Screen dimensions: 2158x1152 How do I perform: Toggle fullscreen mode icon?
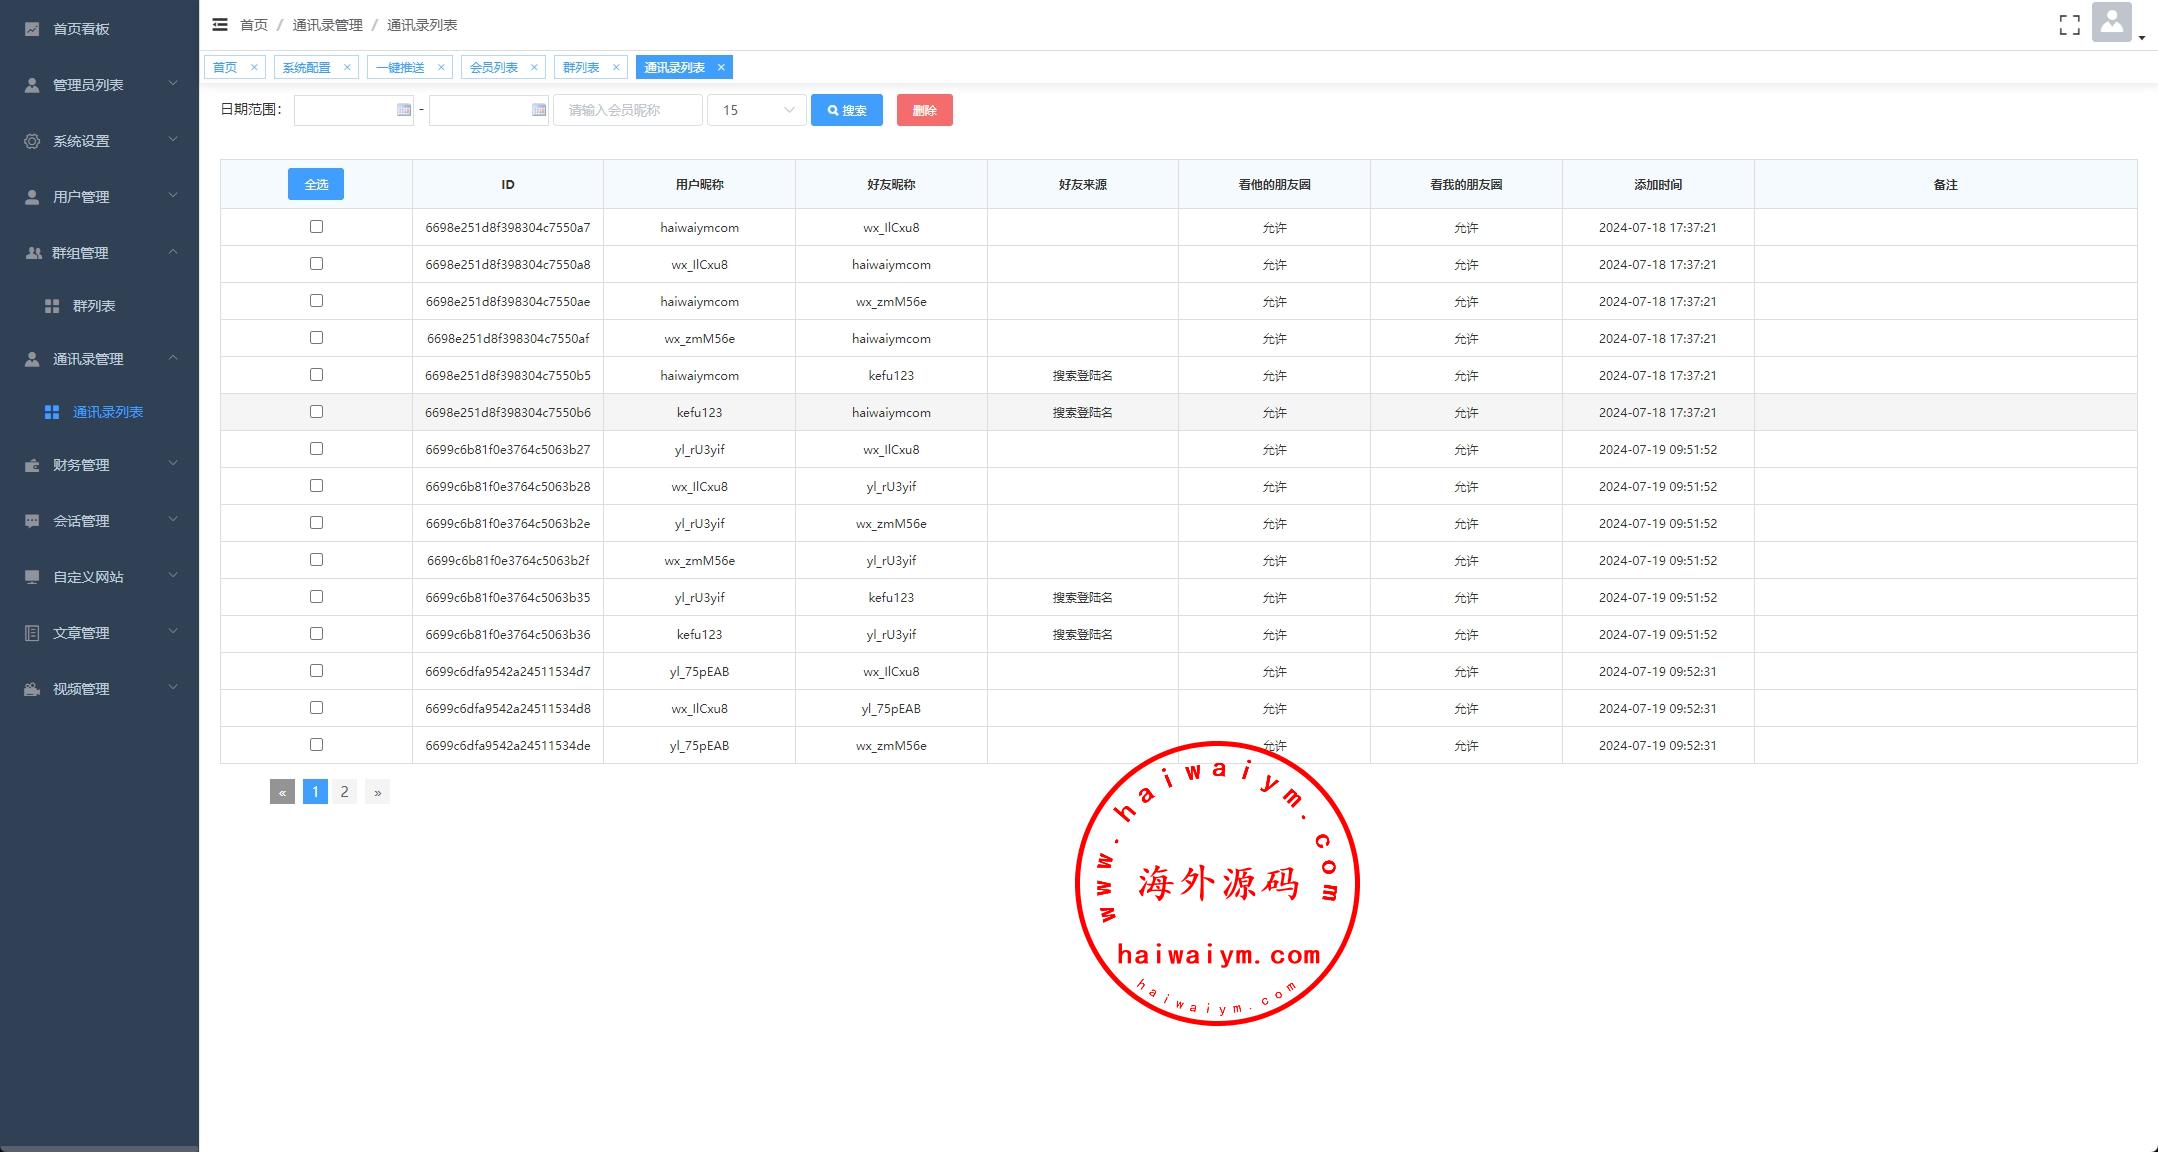coord(2069,25)
